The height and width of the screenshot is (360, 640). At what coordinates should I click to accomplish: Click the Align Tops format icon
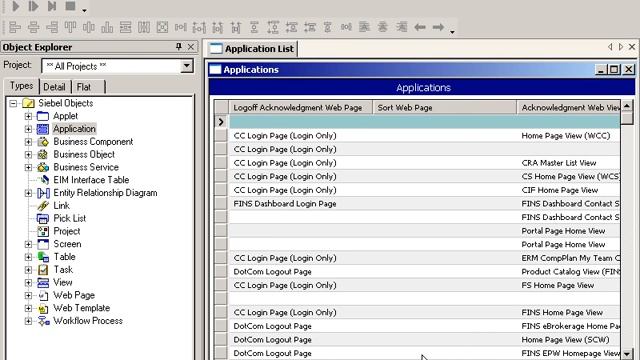(70, 27)
